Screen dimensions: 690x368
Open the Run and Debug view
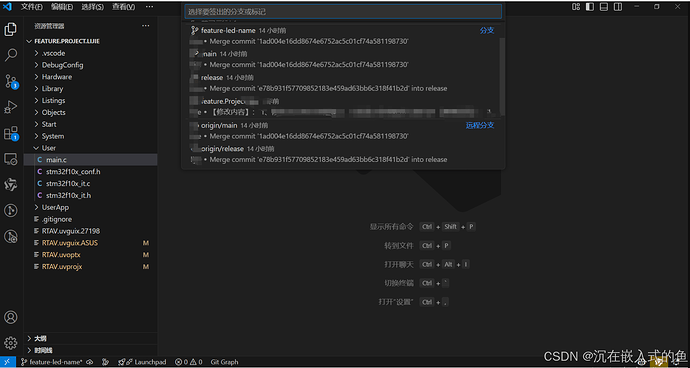(x=11, y=107)
